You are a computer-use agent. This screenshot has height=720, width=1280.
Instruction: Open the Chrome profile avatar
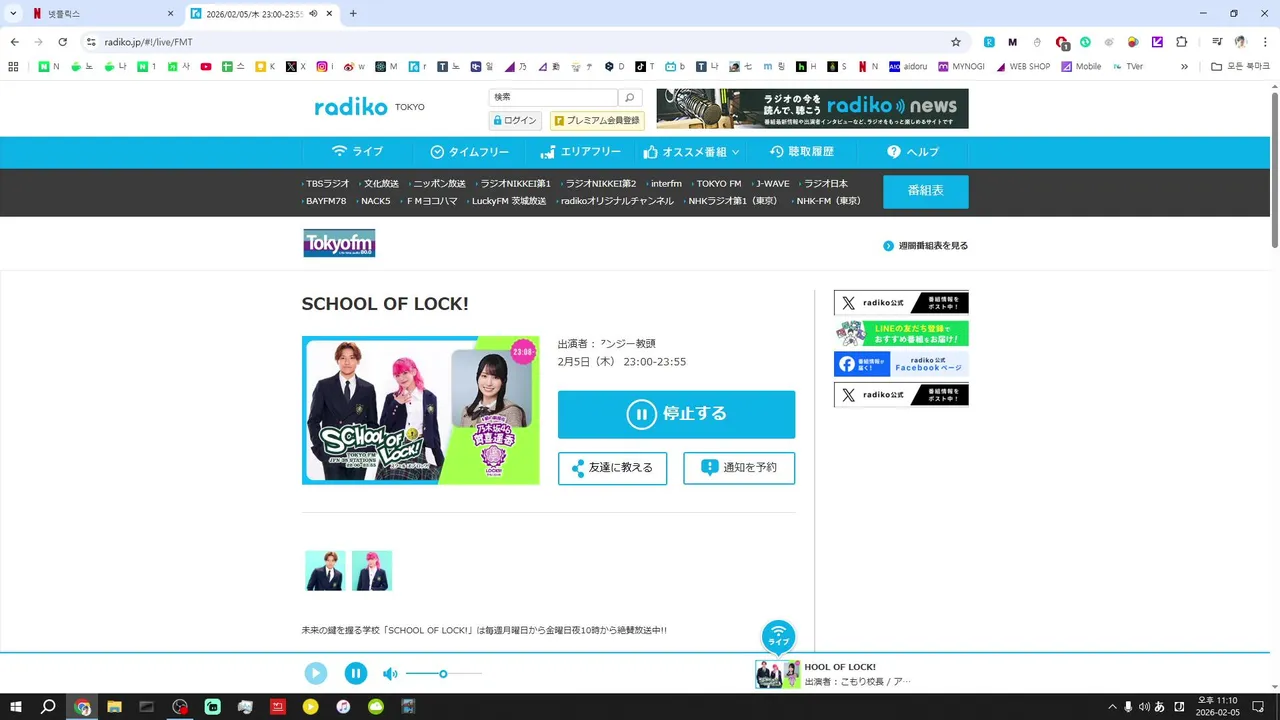pyautogui.click(x=1241, y=42)
